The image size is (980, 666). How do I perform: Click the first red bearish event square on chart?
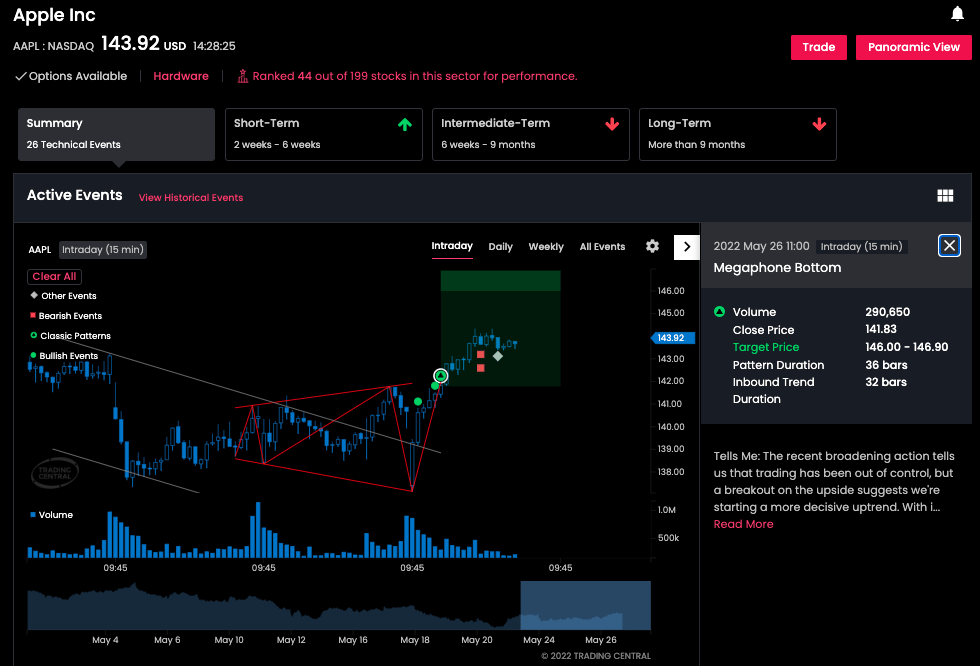[480, 355]
